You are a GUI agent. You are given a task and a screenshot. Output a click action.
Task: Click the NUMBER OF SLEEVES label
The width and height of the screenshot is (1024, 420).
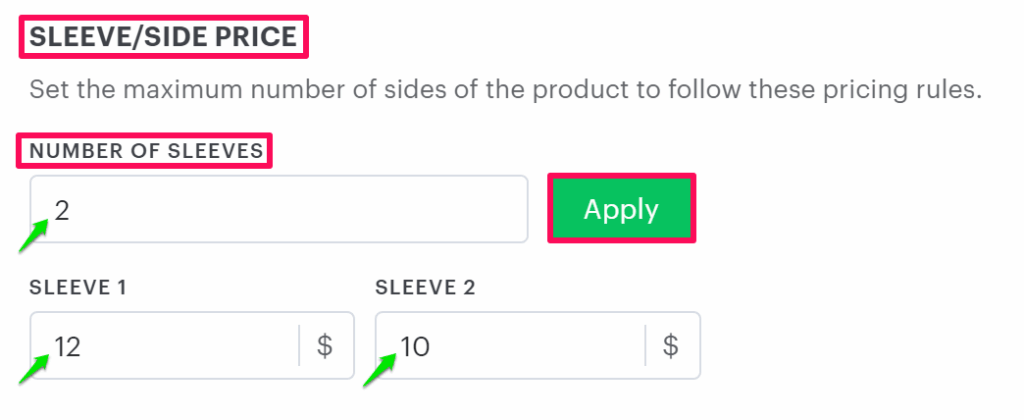click(146, 151)
